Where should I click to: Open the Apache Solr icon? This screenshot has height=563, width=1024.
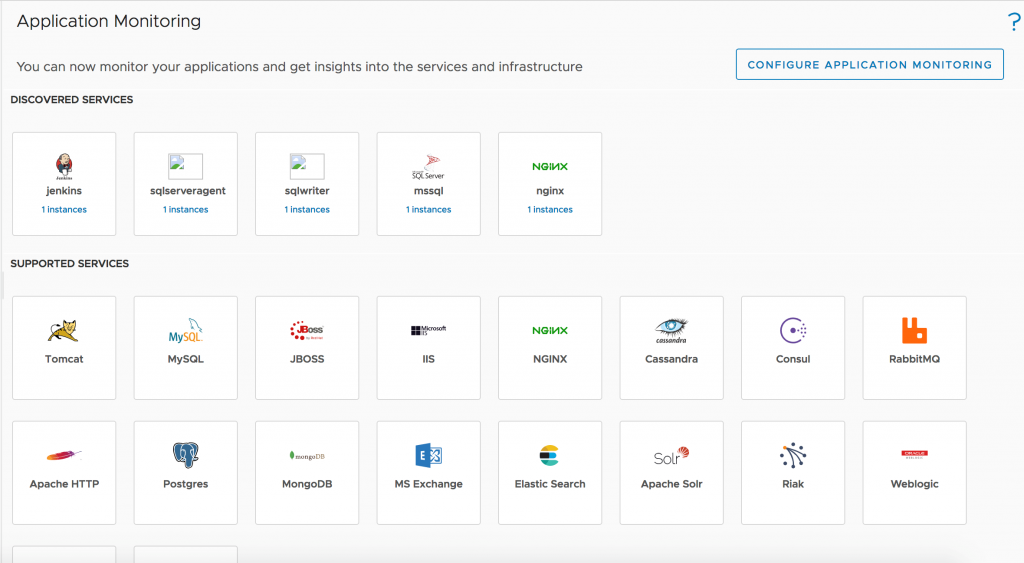coord(671,456)
